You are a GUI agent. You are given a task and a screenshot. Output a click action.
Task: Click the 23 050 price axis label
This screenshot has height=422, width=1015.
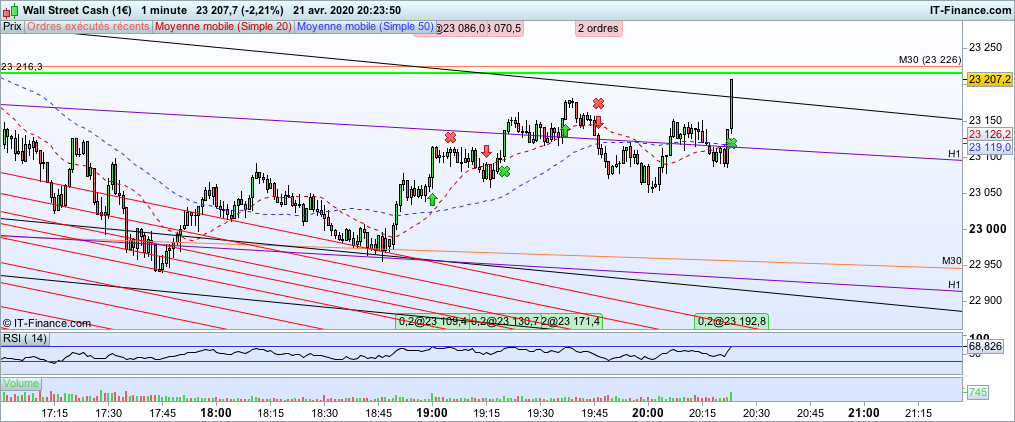pos(984,192)
